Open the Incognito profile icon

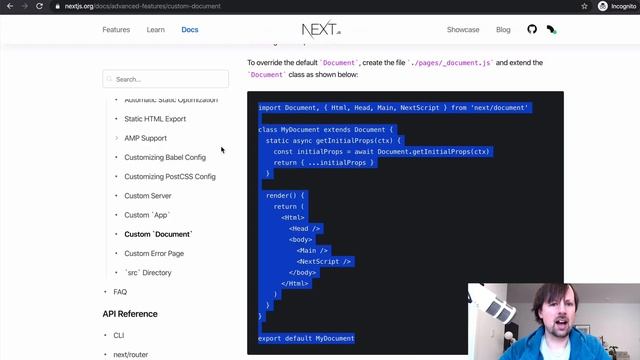602,6
